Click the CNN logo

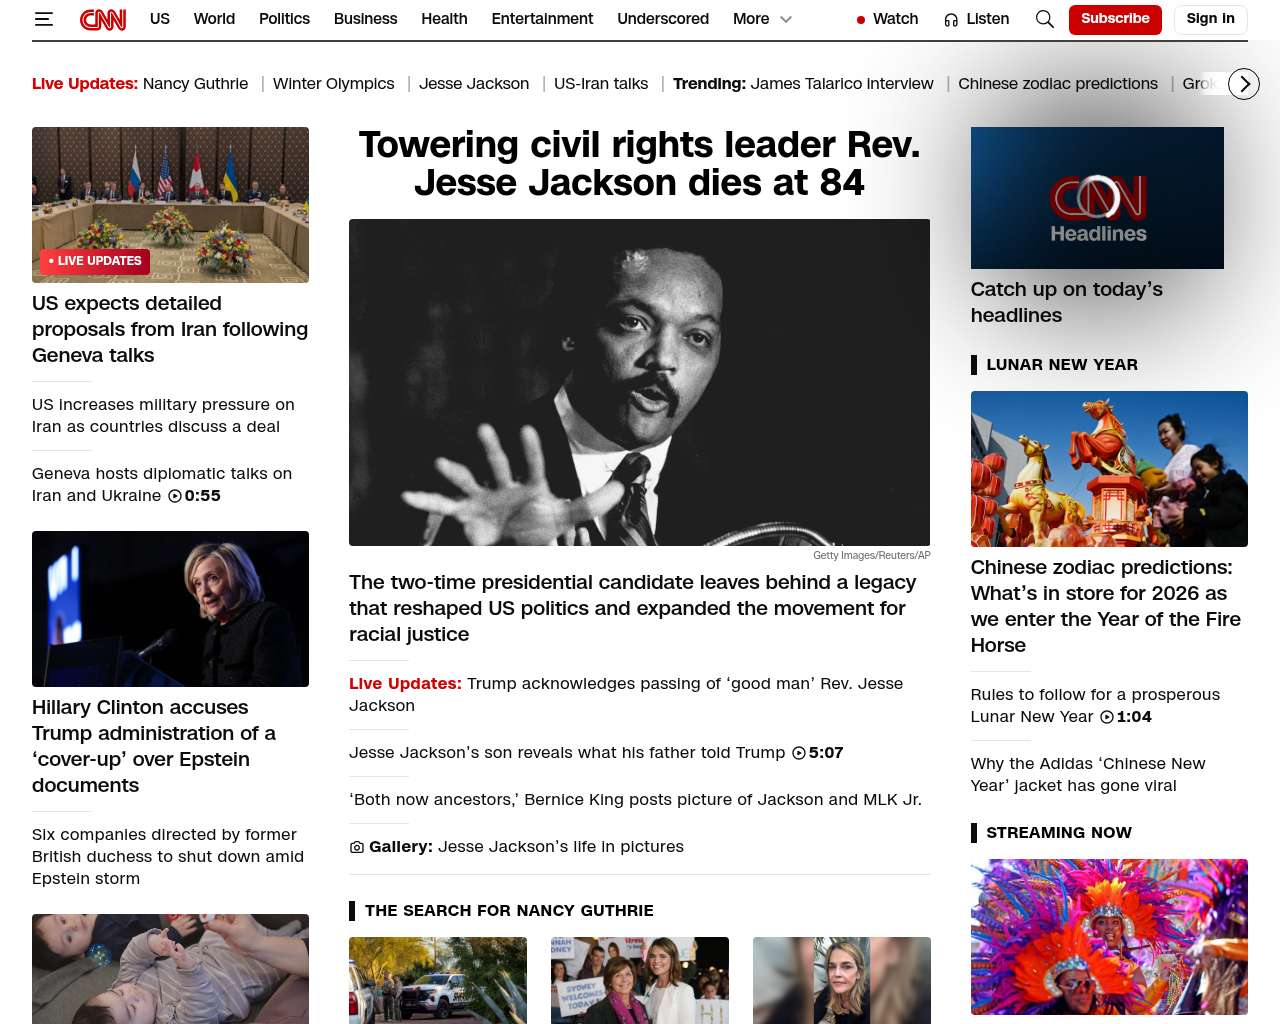point(103,19)
